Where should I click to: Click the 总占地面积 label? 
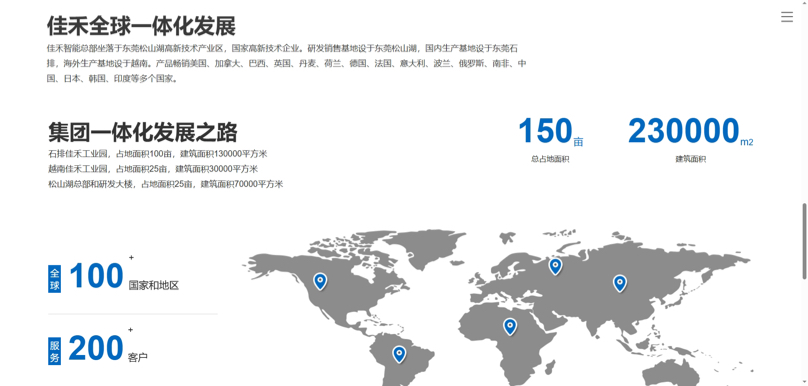click(550, 159)
